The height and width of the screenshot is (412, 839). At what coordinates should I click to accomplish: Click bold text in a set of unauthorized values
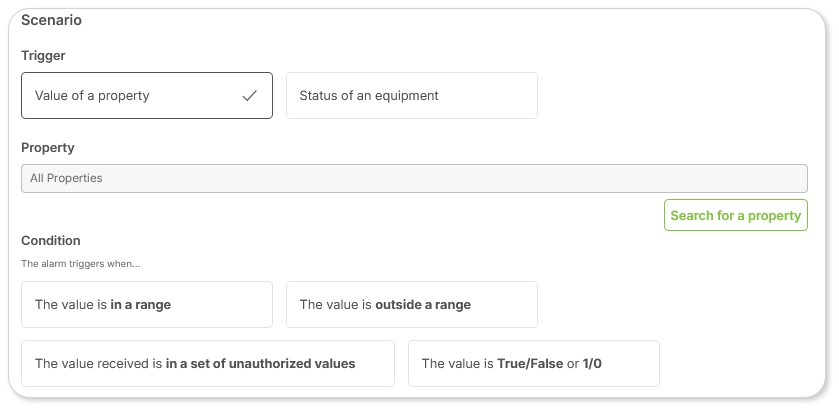click(x=261, y=363)
